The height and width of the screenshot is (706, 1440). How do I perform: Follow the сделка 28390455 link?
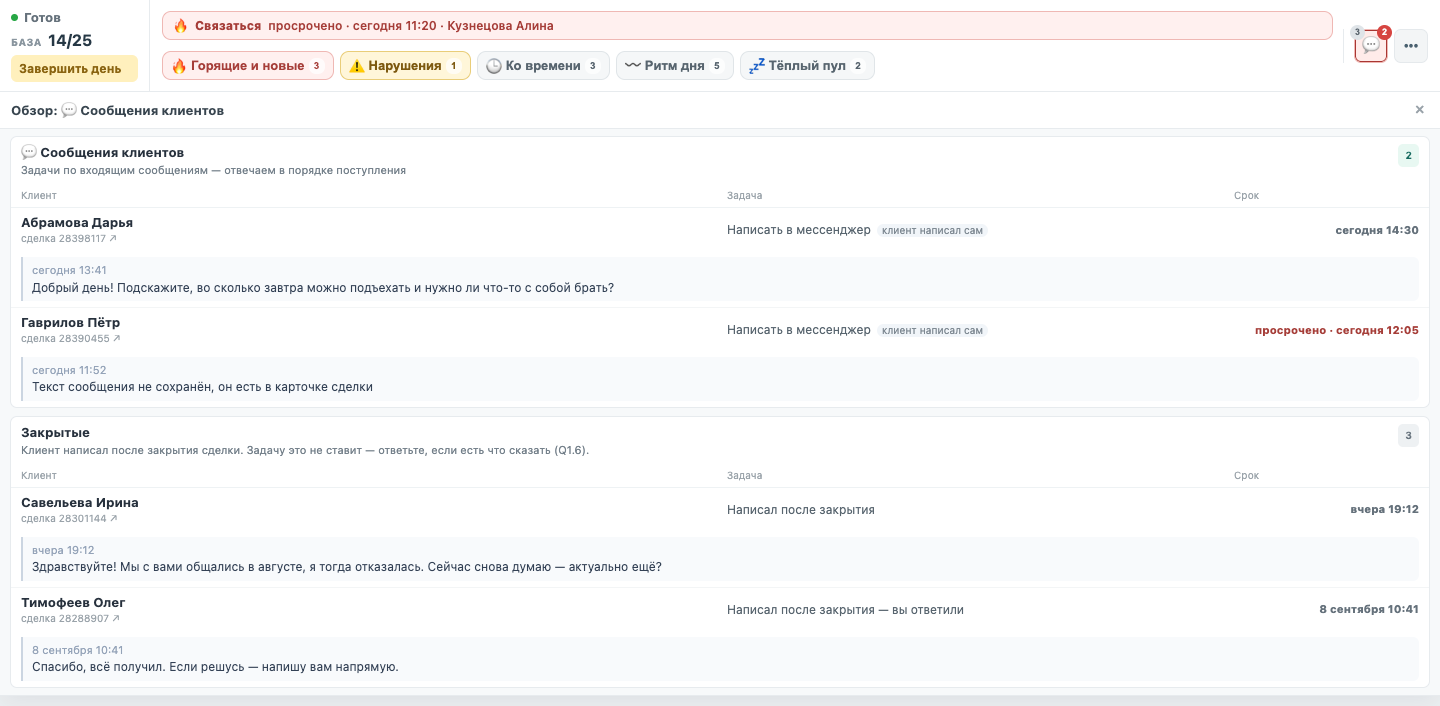click(69, 339)
